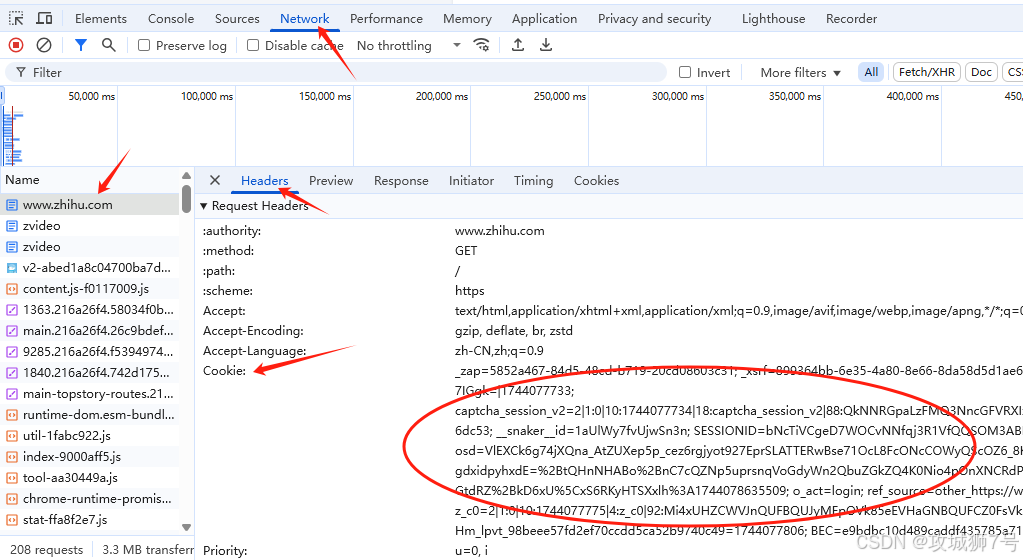Open Privacy and security tab
This screenshot has height=560, width=1023.
point(654,18)
